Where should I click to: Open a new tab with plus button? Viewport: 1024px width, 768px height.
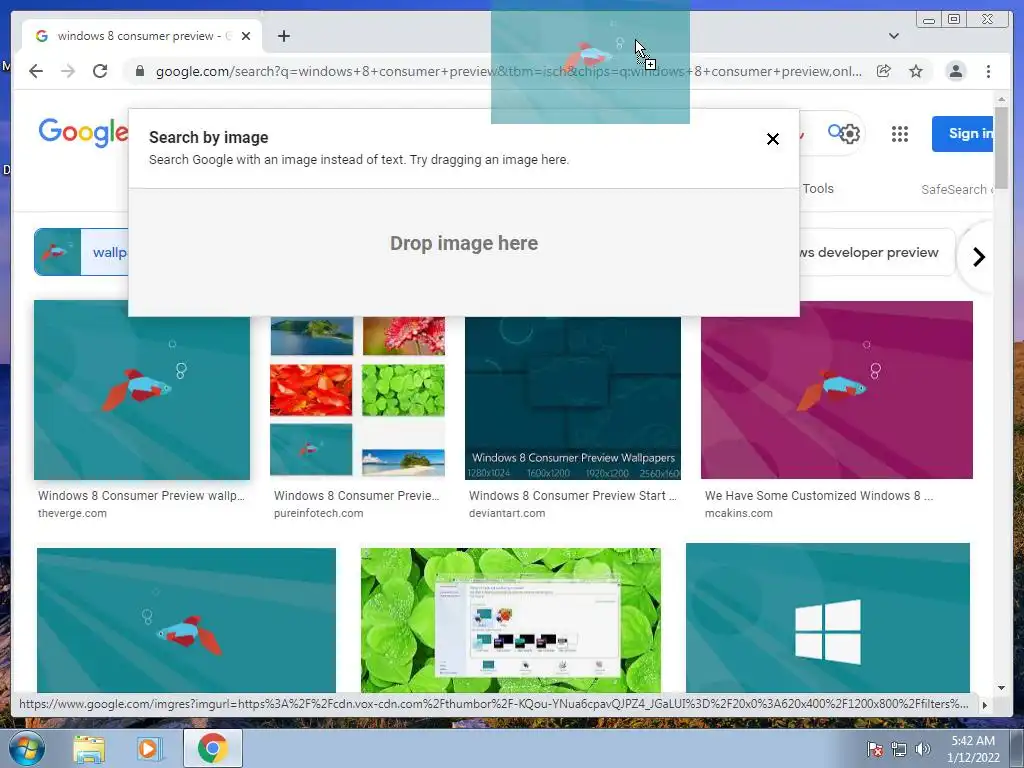(283, 36)
